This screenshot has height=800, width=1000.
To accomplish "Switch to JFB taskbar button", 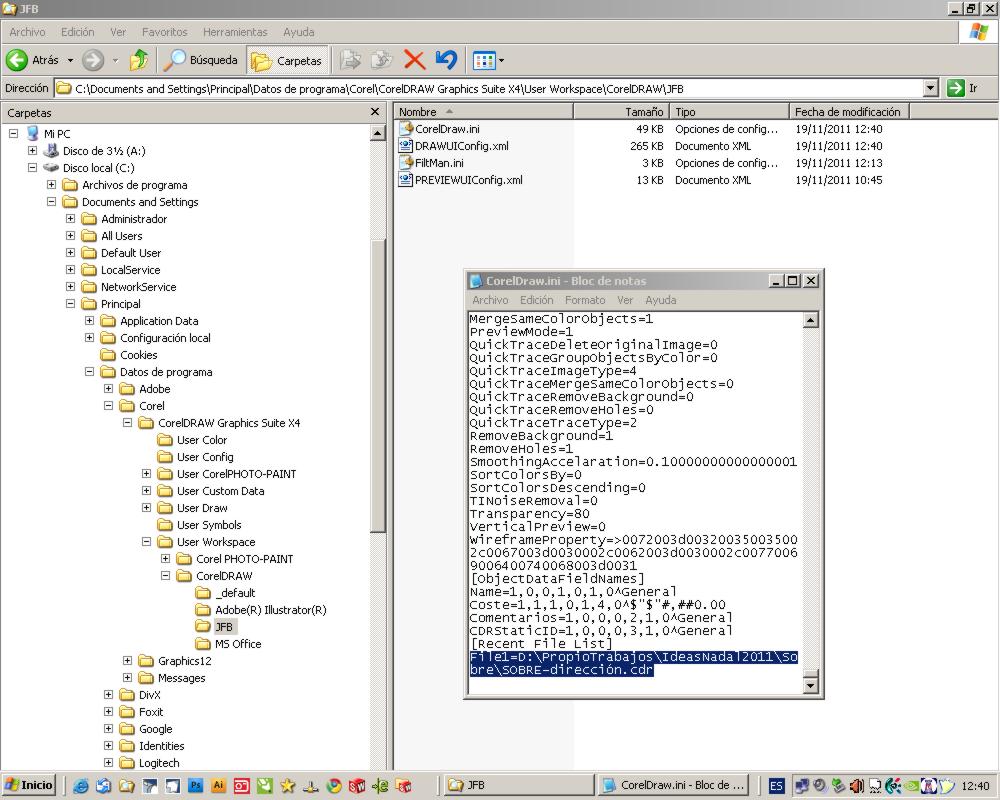I will click(x=518, y=785).
